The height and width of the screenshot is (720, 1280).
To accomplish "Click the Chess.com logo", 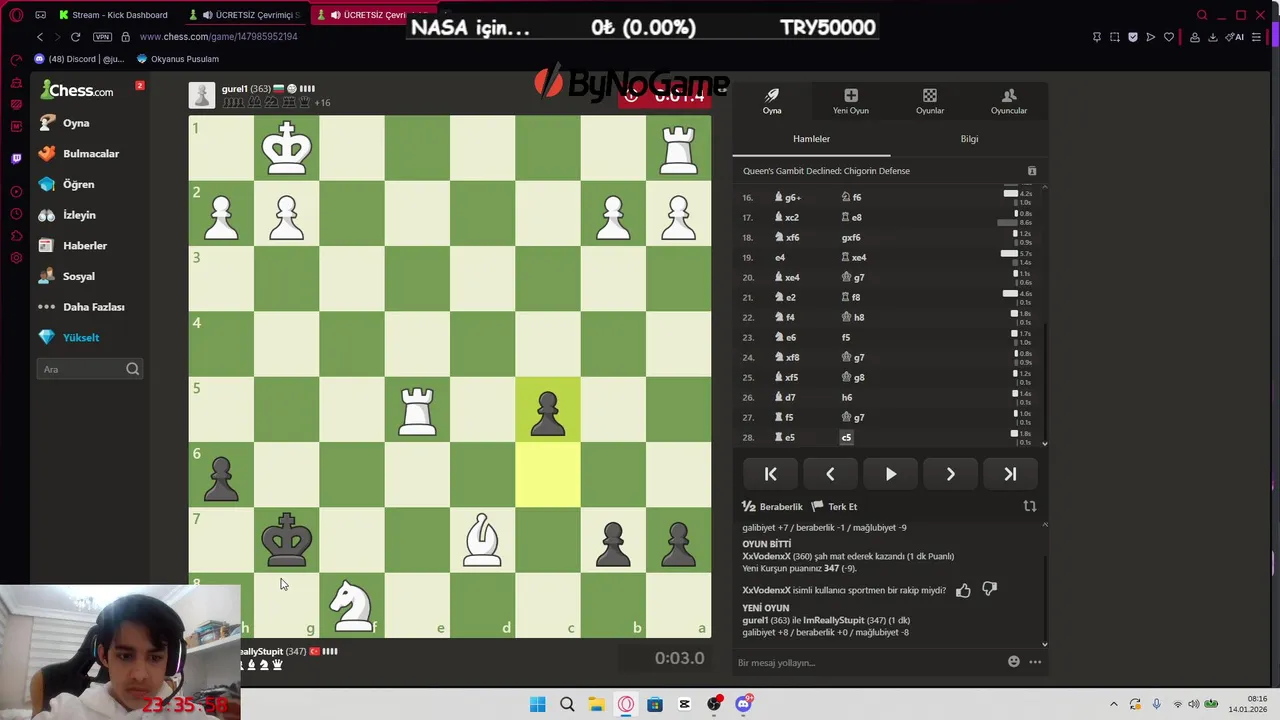I will click(77, 91).
